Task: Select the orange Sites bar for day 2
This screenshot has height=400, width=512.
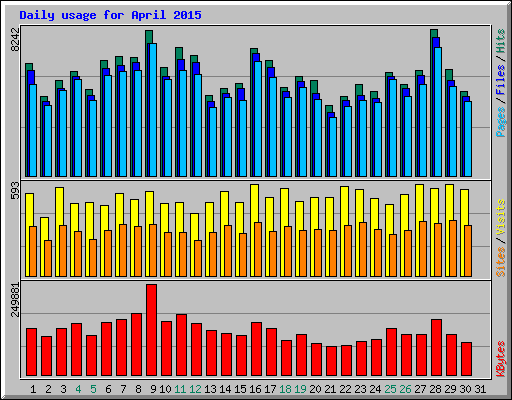Action: [x=48, y=258]
